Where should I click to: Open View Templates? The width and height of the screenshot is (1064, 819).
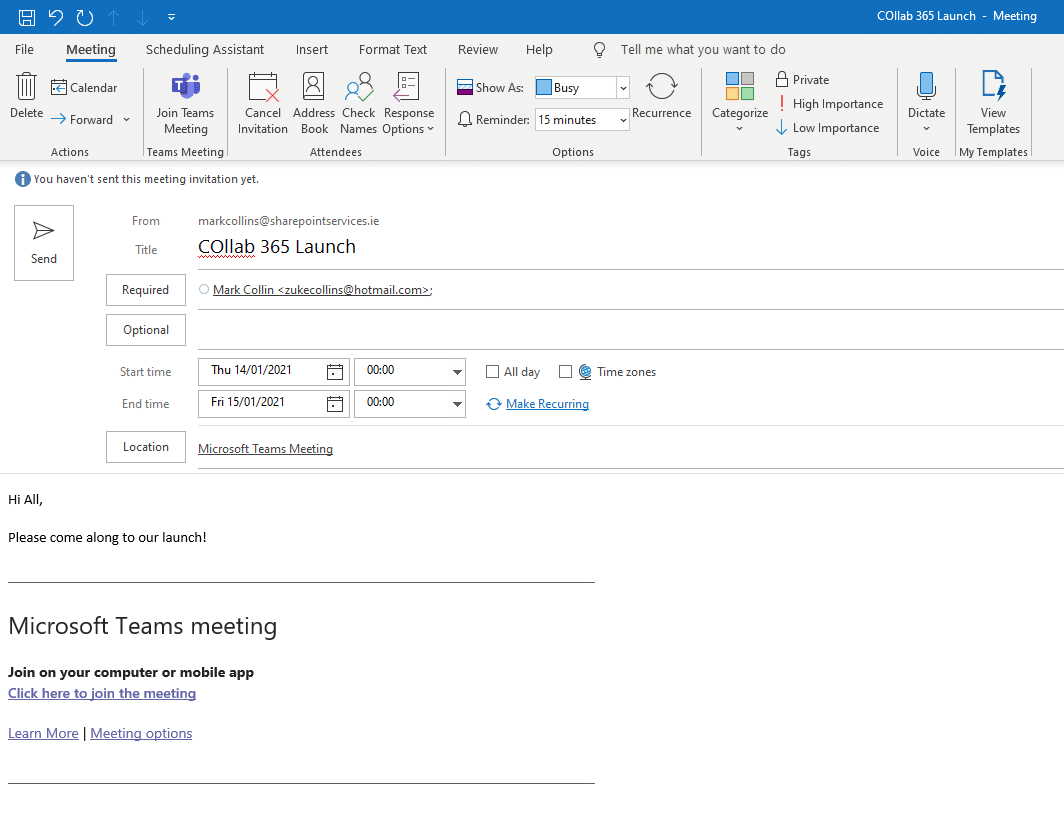point(993,104)
